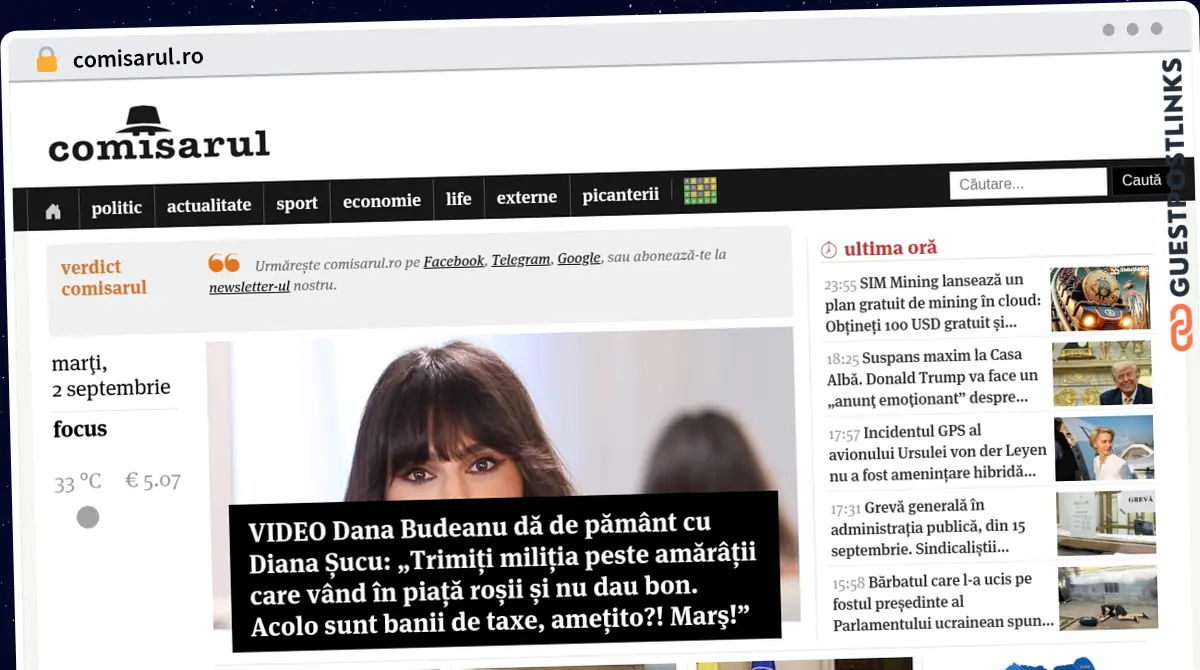Focus the Căutare search input field

[x=1028, y=184]
